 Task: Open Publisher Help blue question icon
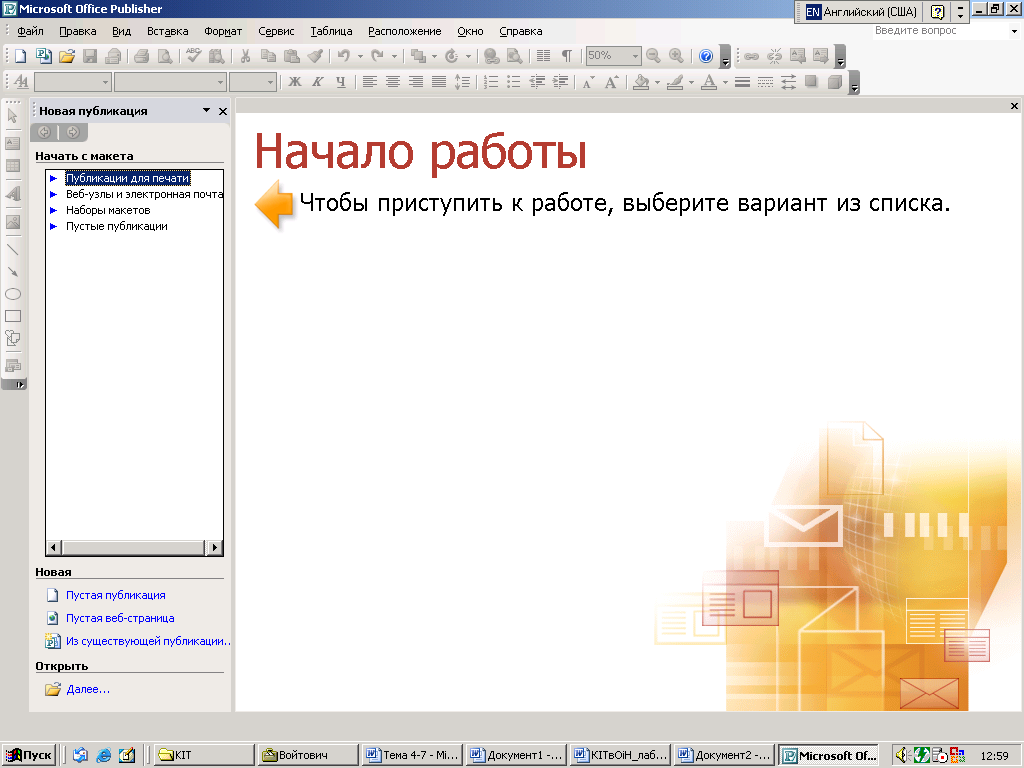[x=706, y=56]
